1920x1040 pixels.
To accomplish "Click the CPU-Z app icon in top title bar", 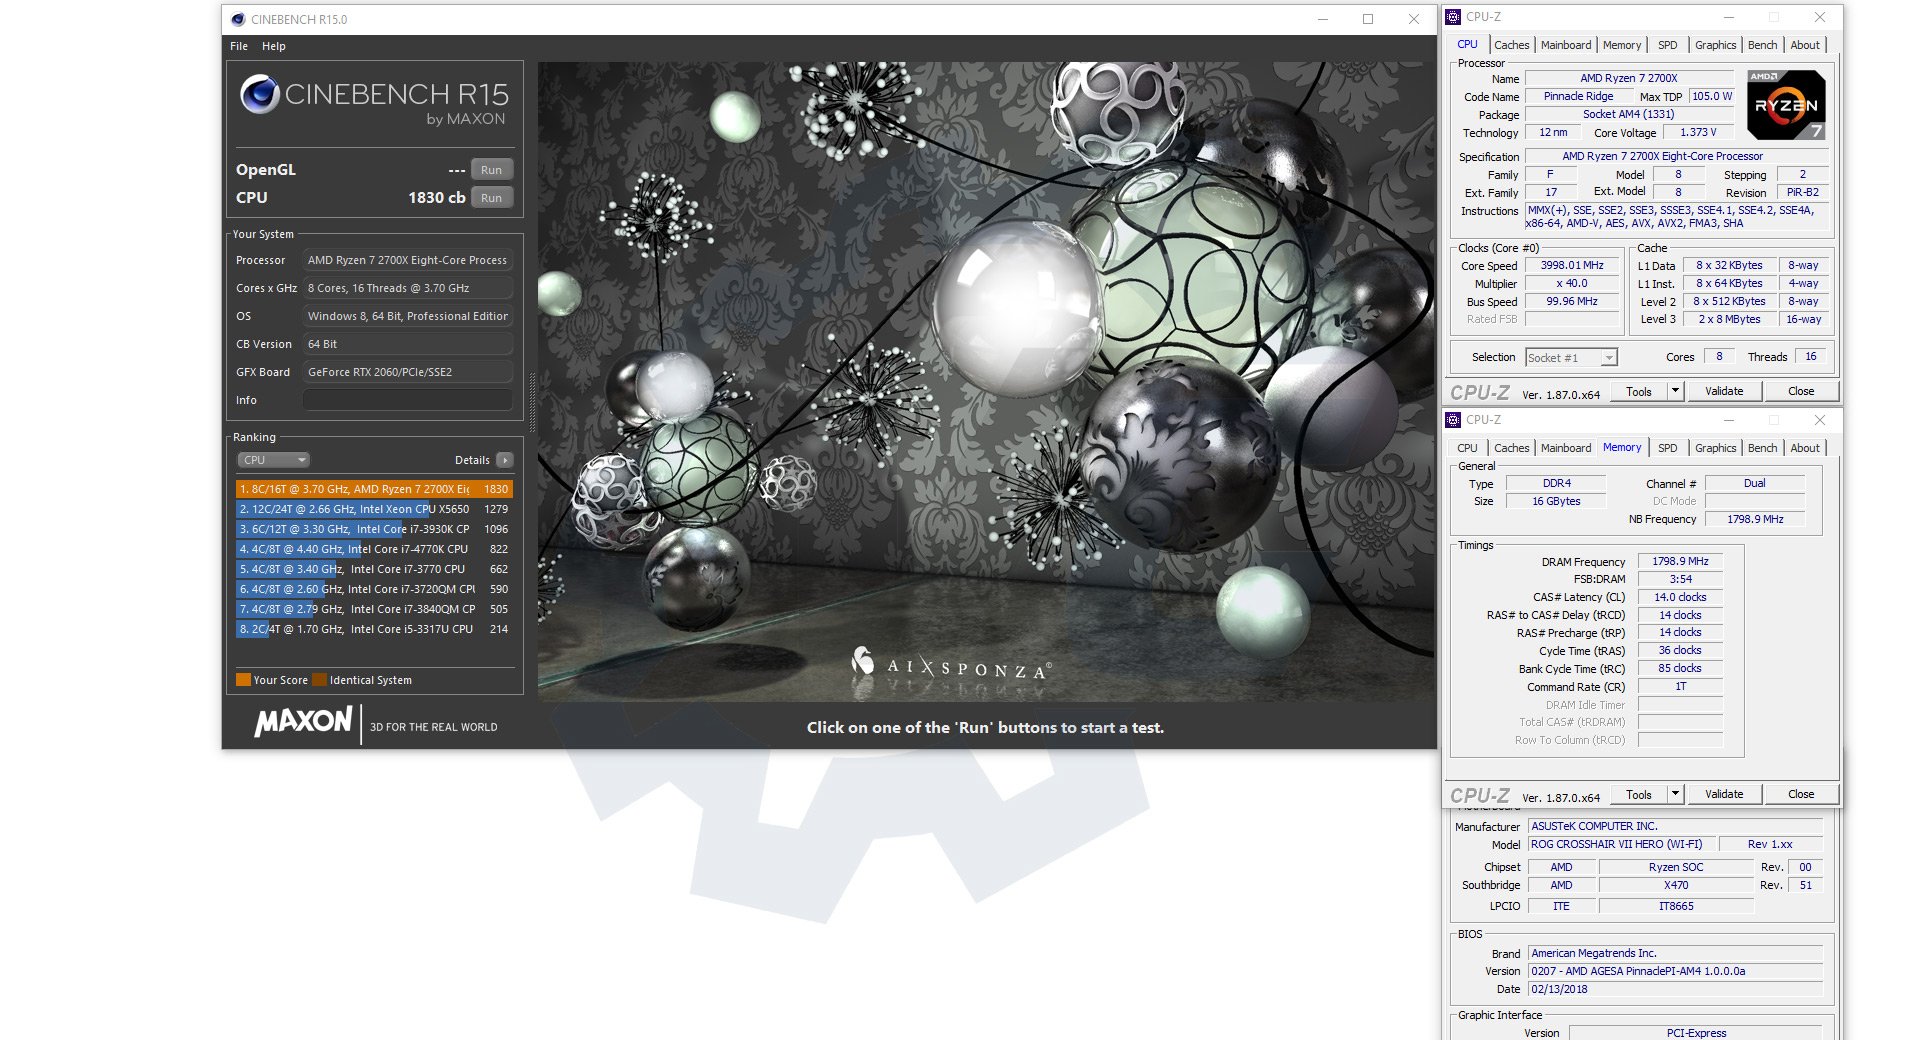I will [1454, 17].
